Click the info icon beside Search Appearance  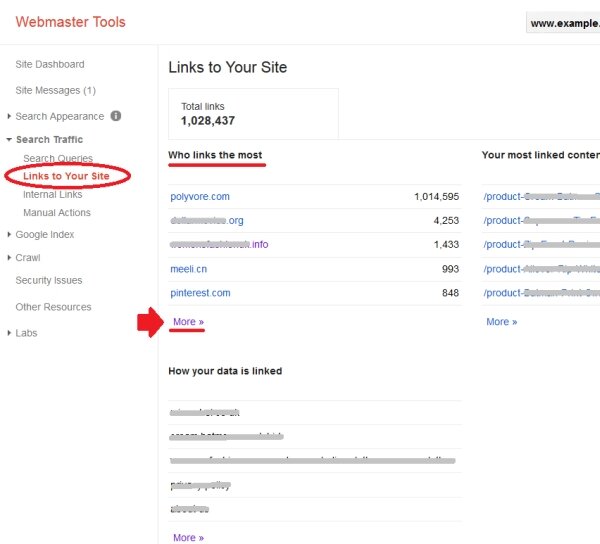tap(116, 116)
